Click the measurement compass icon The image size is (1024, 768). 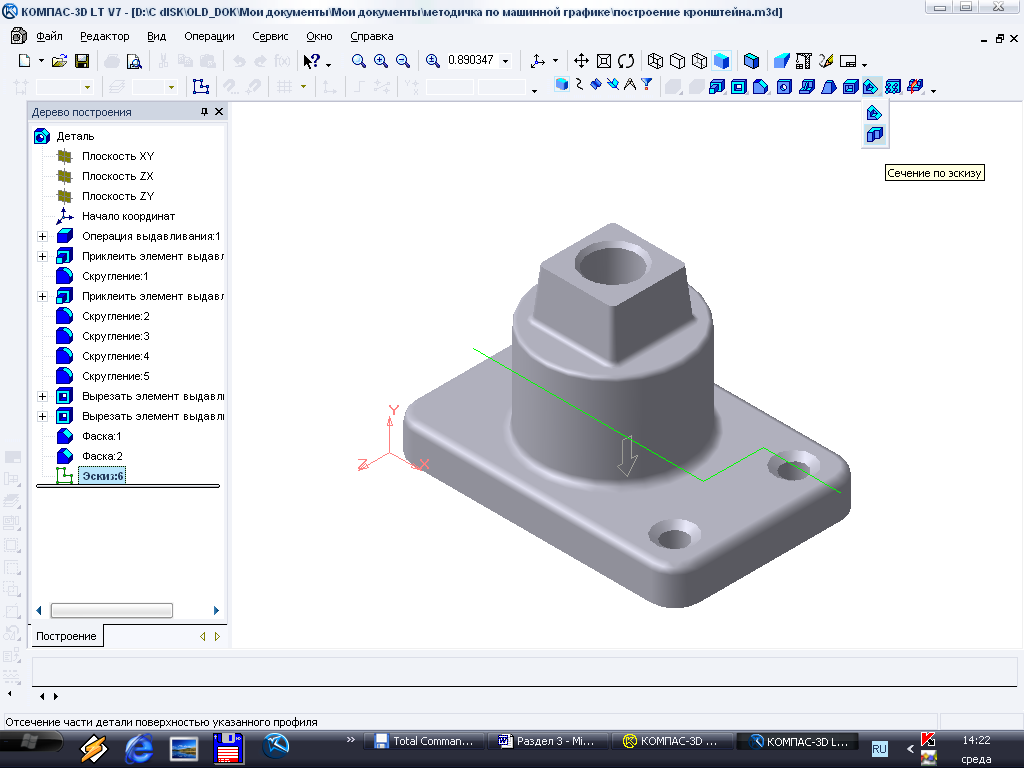[630, 85]
